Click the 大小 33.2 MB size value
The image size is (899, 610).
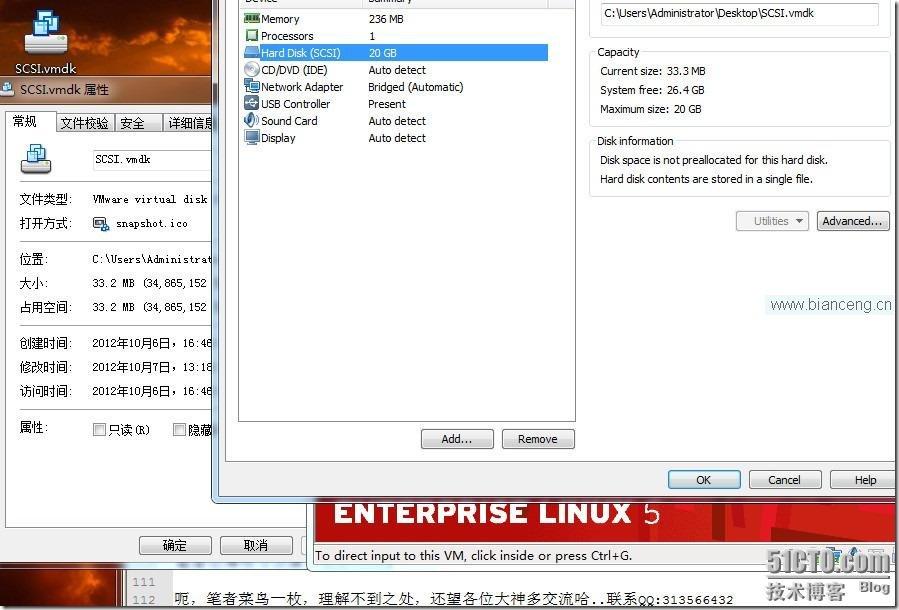pyautogui.click(x=149, y=283)
